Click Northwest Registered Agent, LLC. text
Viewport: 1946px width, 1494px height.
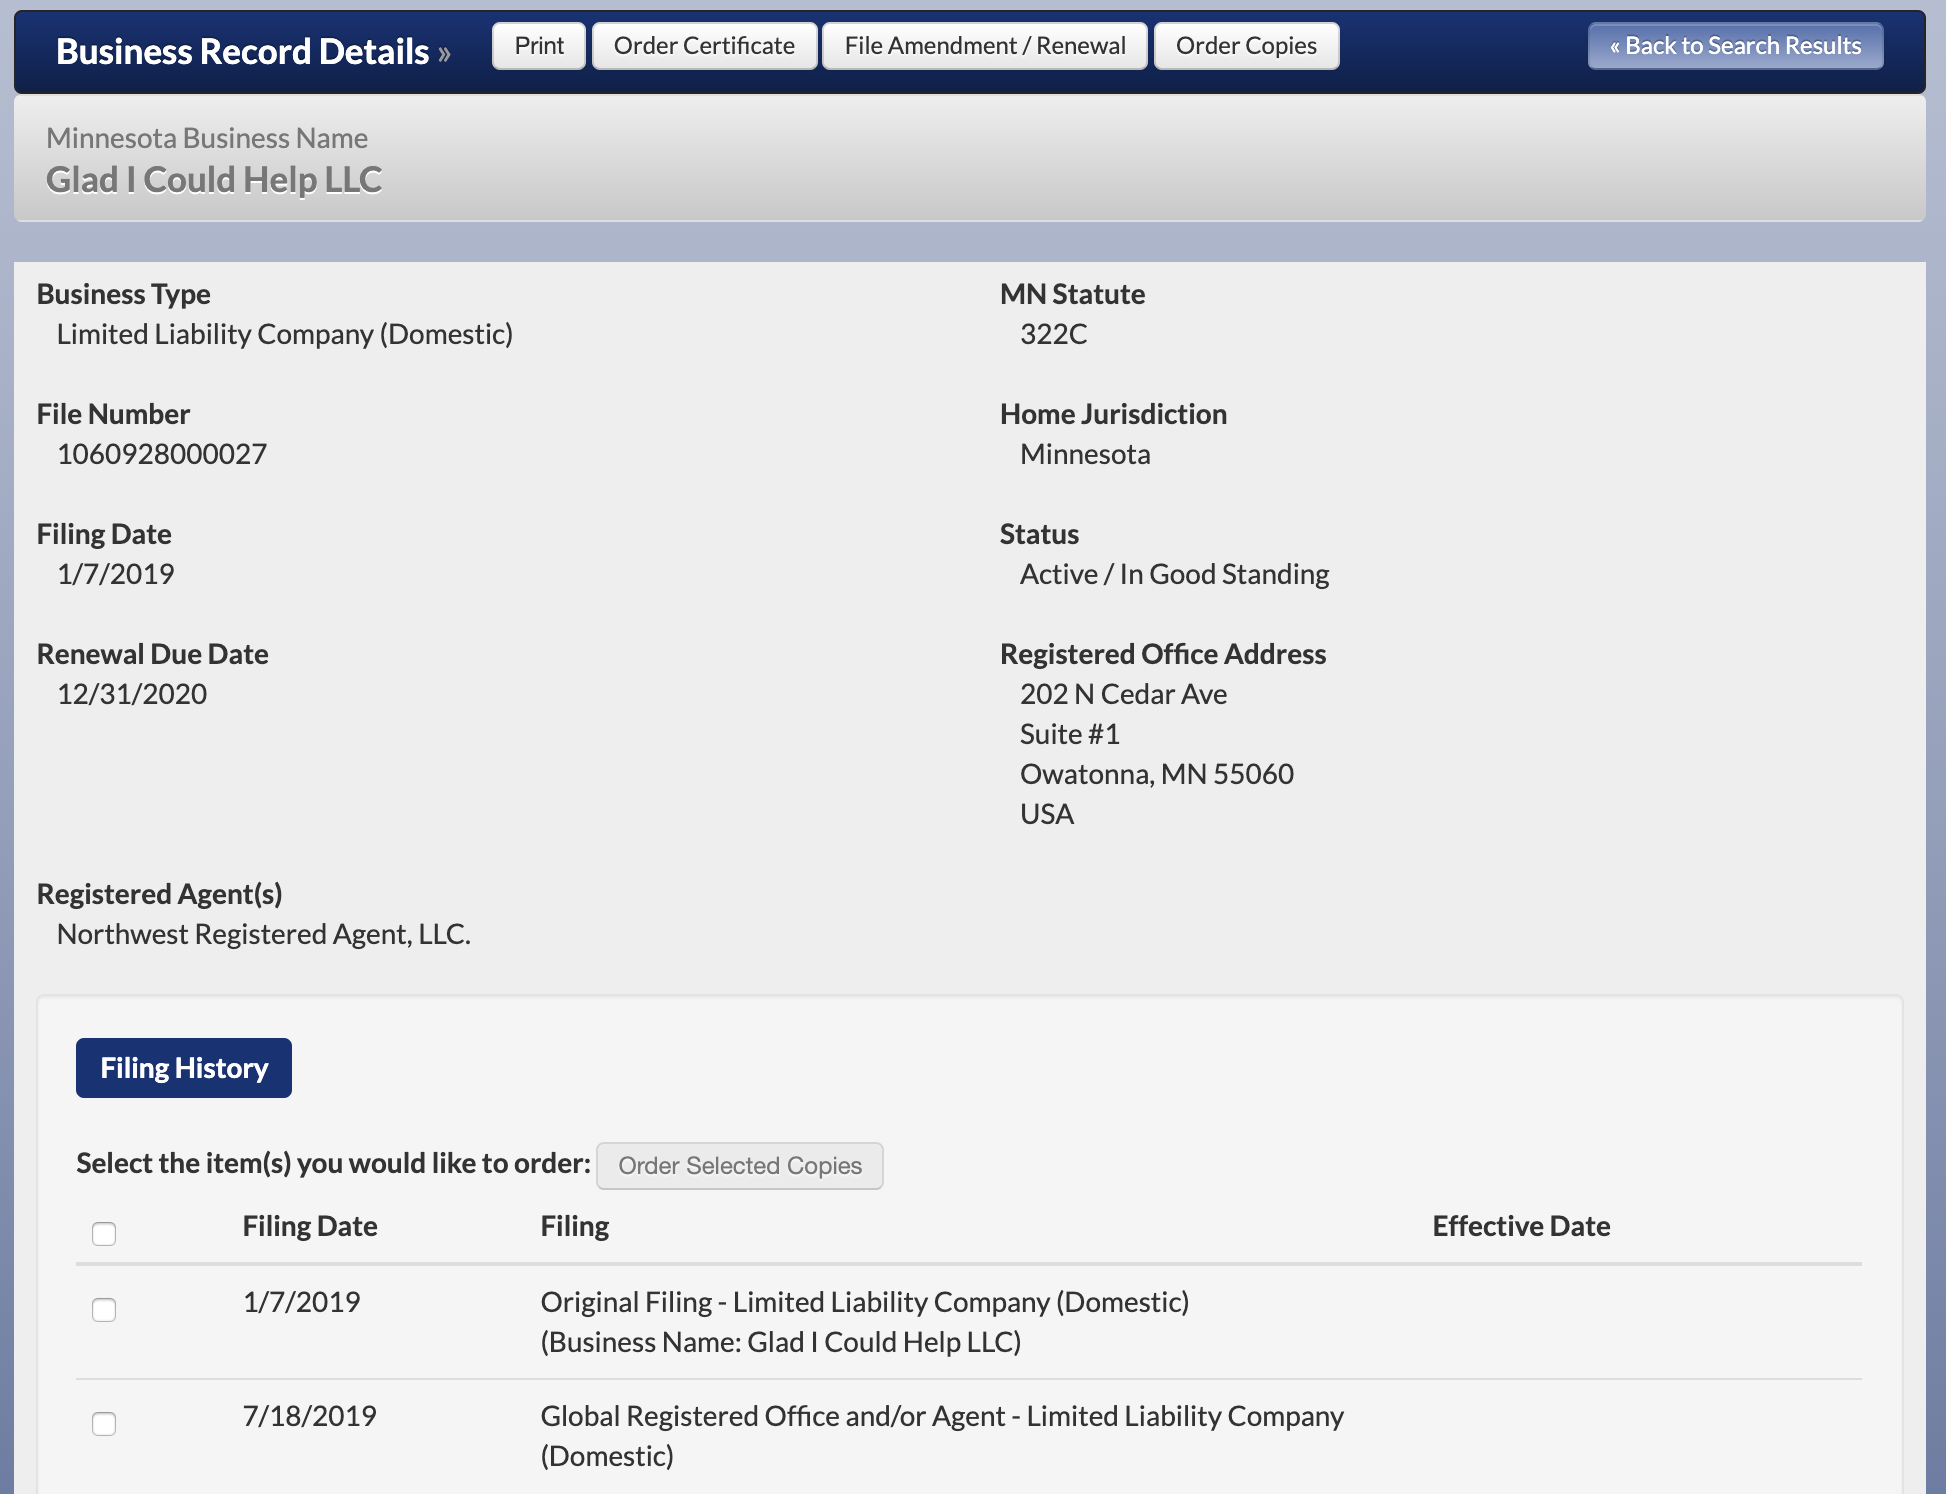pyautogui.click(x=264, y=934)
